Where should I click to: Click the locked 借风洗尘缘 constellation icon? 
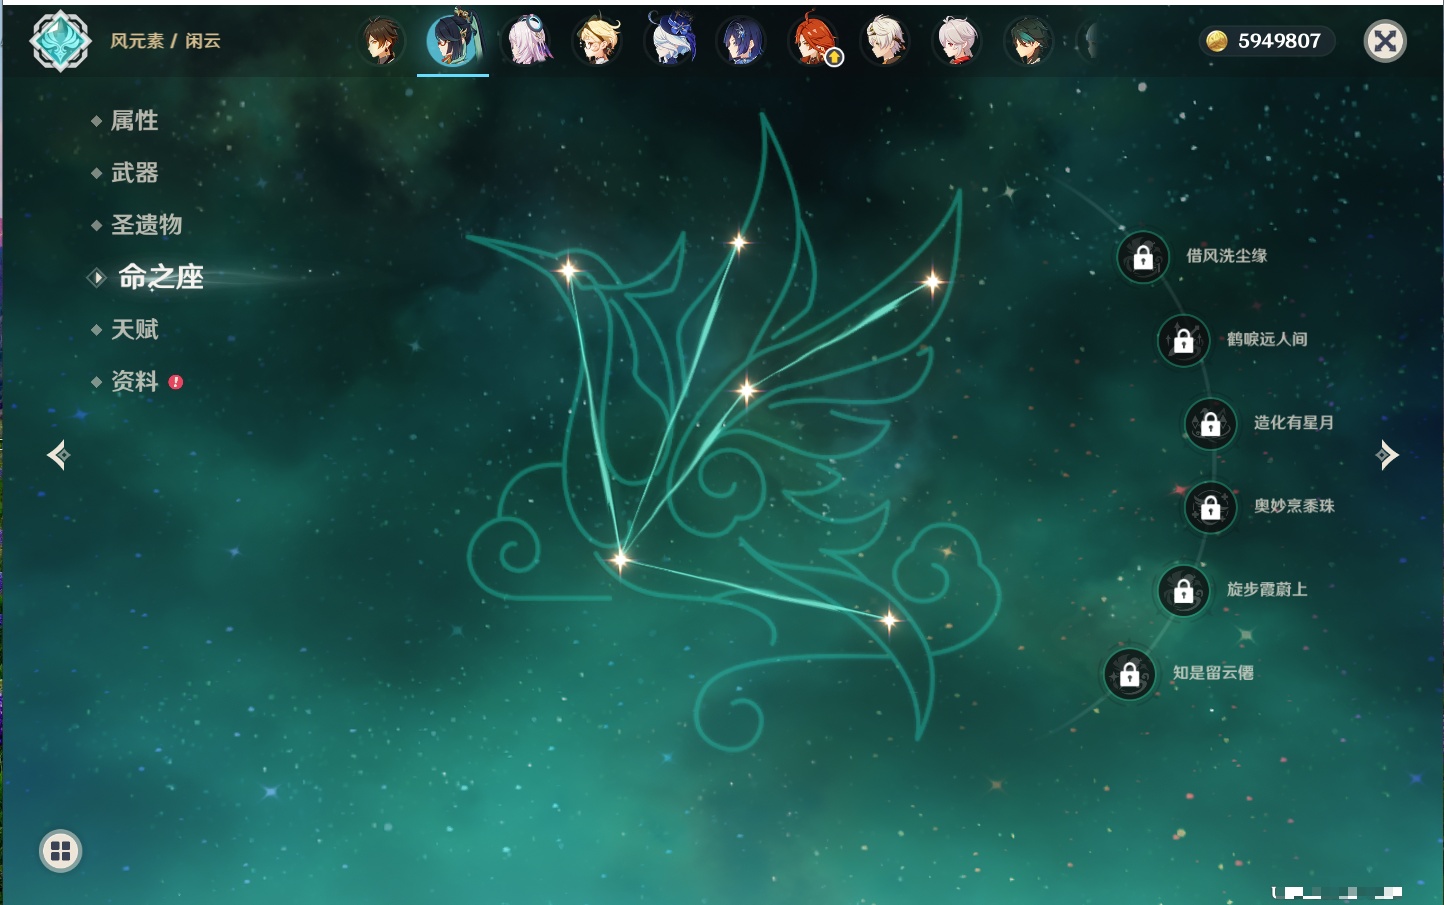1143,257
